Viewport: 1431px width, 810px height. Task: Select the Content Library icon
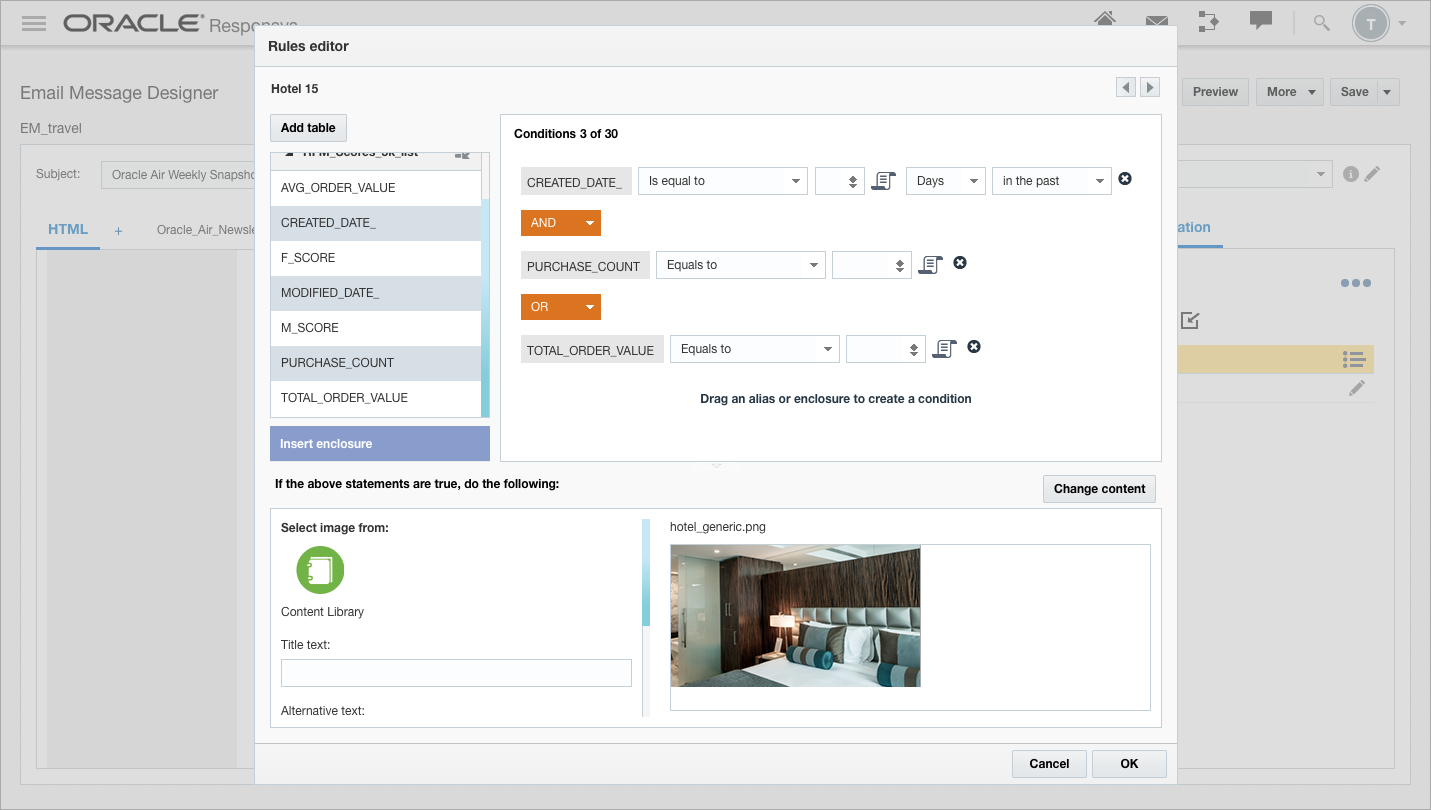pos(320,570)
